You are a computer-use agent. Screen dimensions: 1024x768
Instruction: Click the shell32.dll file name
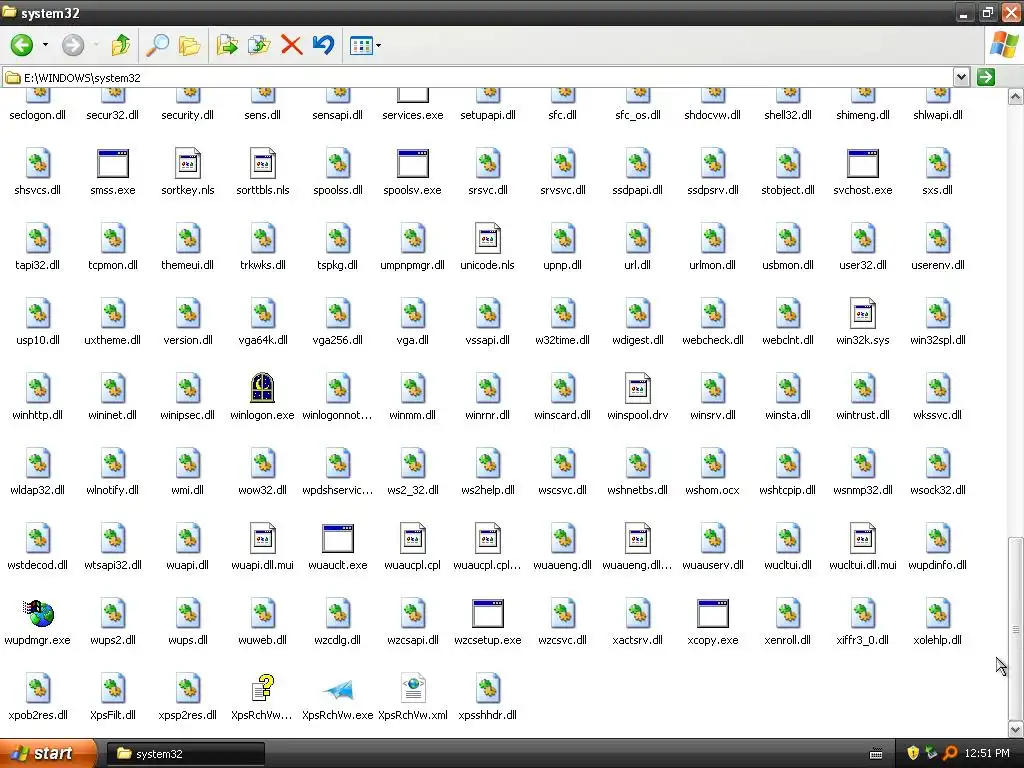click(x=788, y=115)
